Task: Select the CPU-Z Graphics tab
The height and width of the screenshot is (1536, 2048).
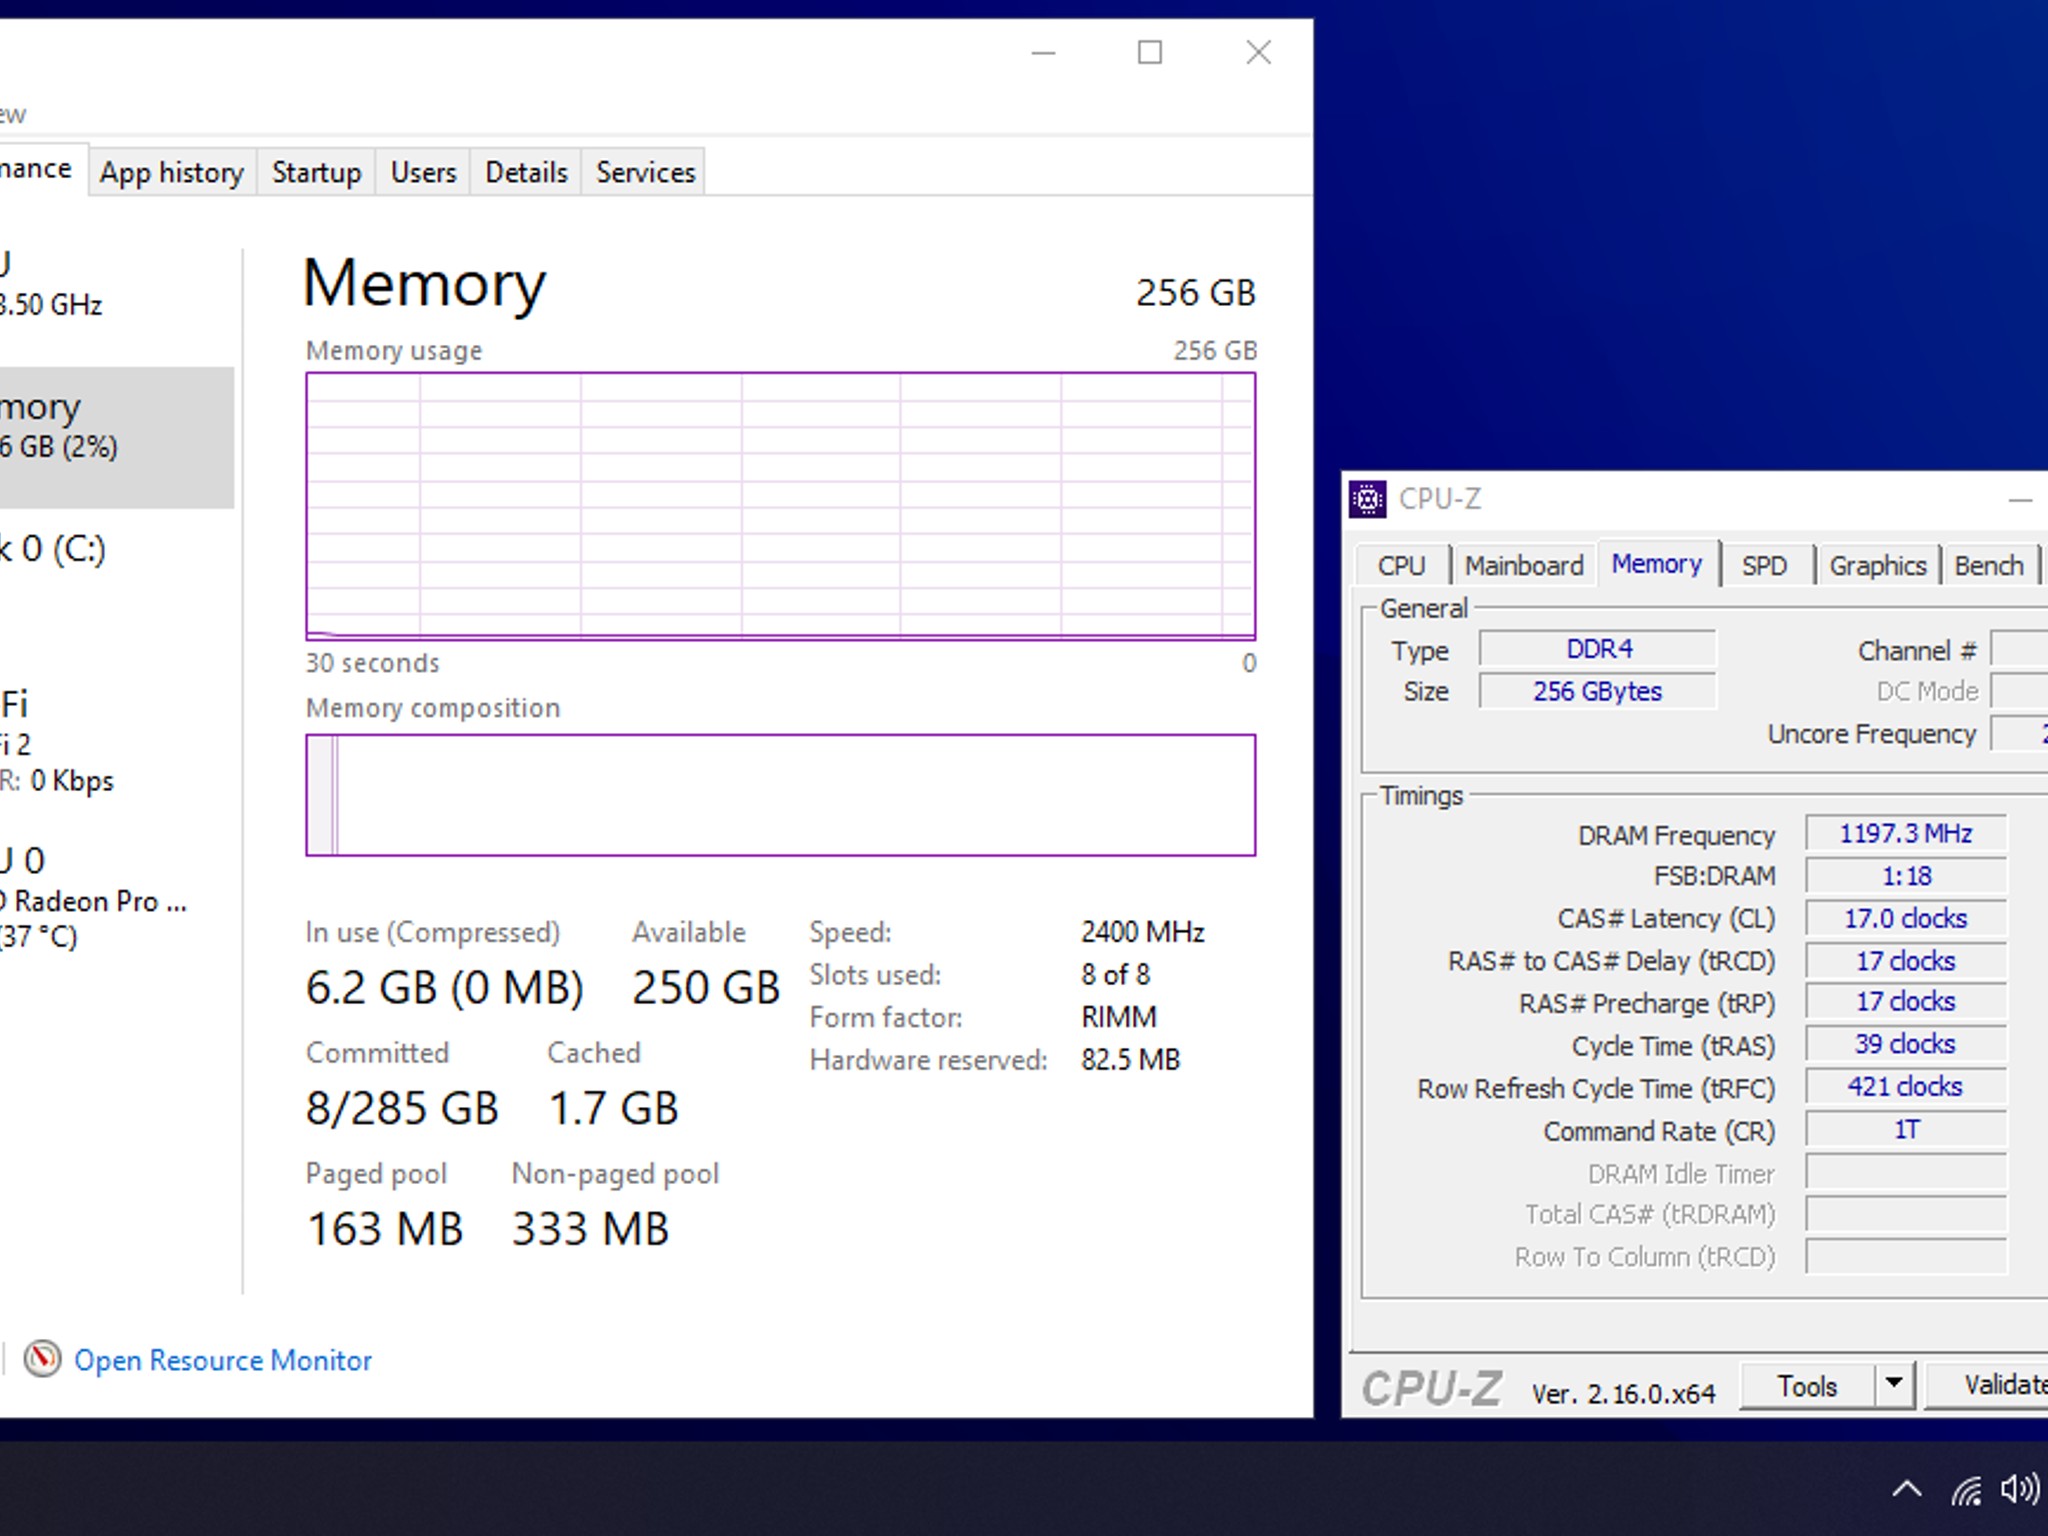Action: 1877,565
